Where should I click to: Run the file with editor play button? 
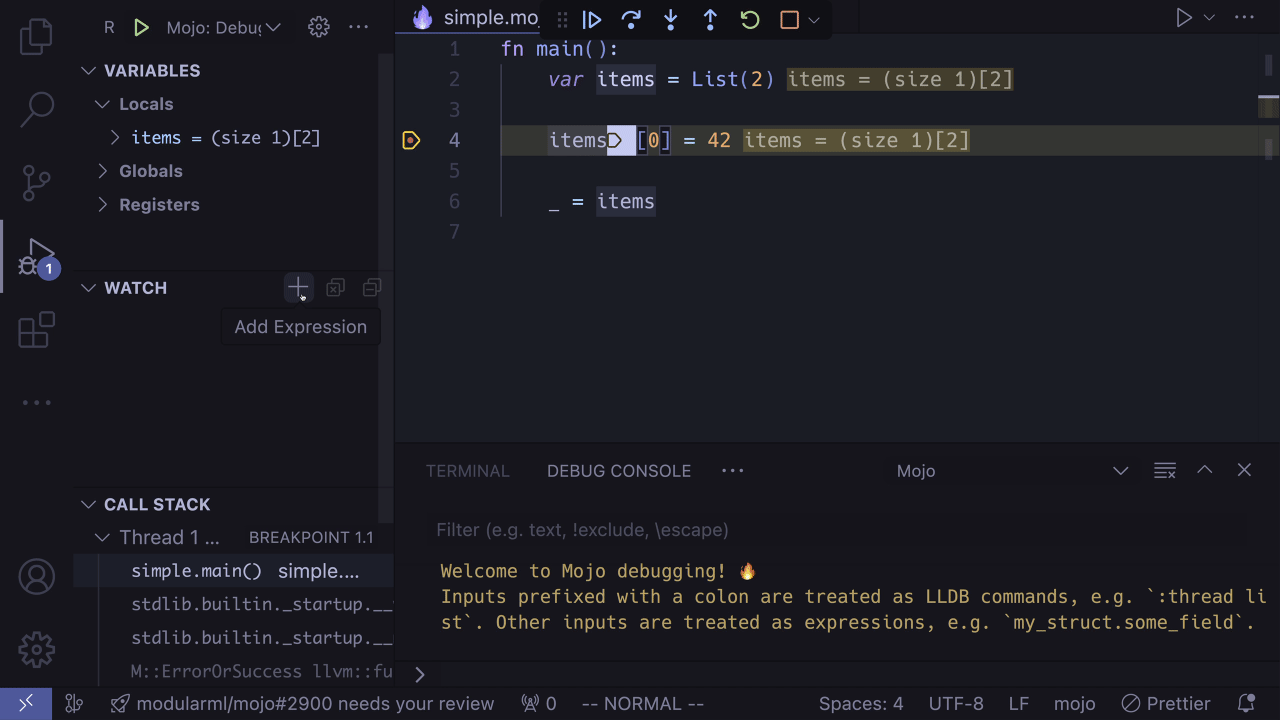(x=1184, y=18)
